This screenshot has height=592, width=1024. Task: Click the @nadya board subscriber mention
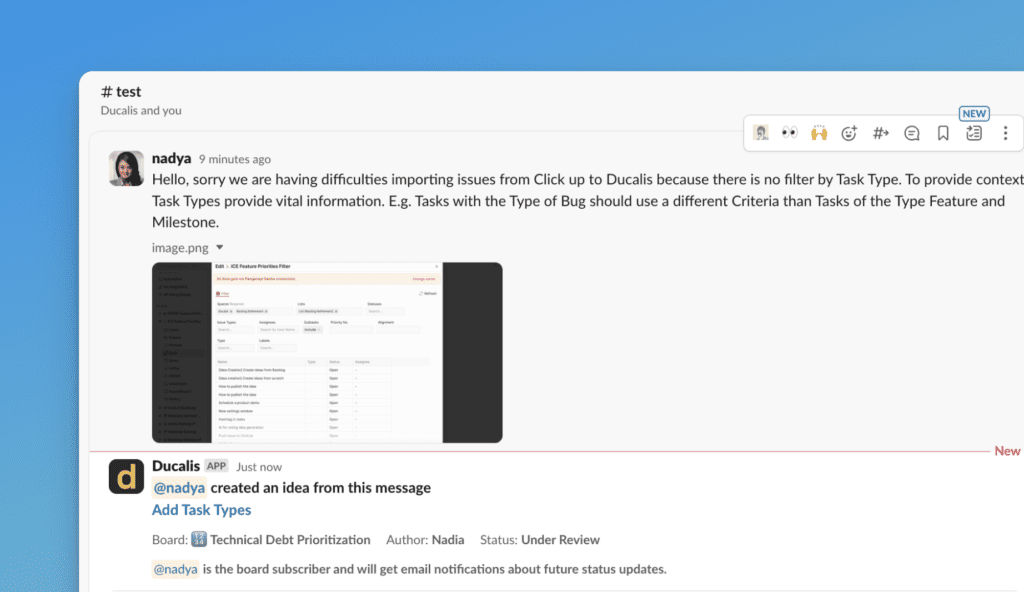[x=175, y=569]
